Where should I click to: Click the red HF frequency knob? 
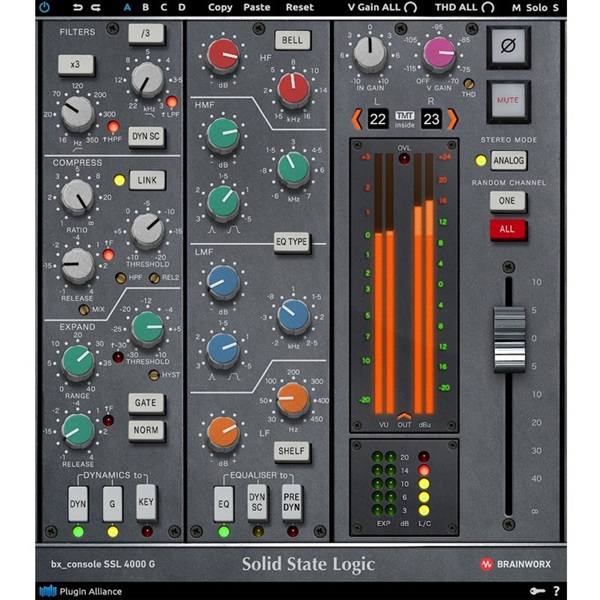[x=293, y=89]
